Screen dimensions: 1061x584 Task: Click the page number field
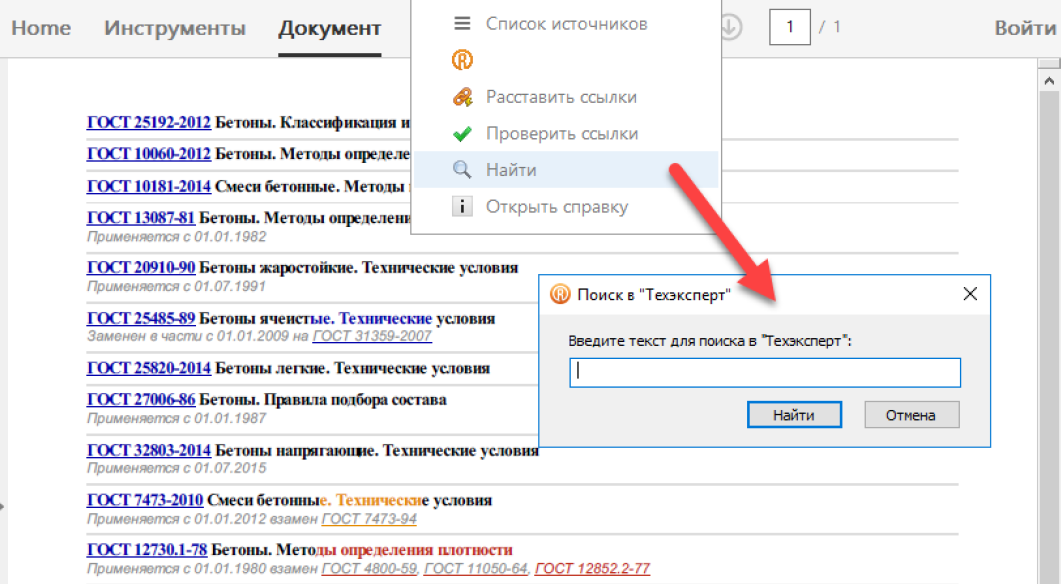[790, 27]
